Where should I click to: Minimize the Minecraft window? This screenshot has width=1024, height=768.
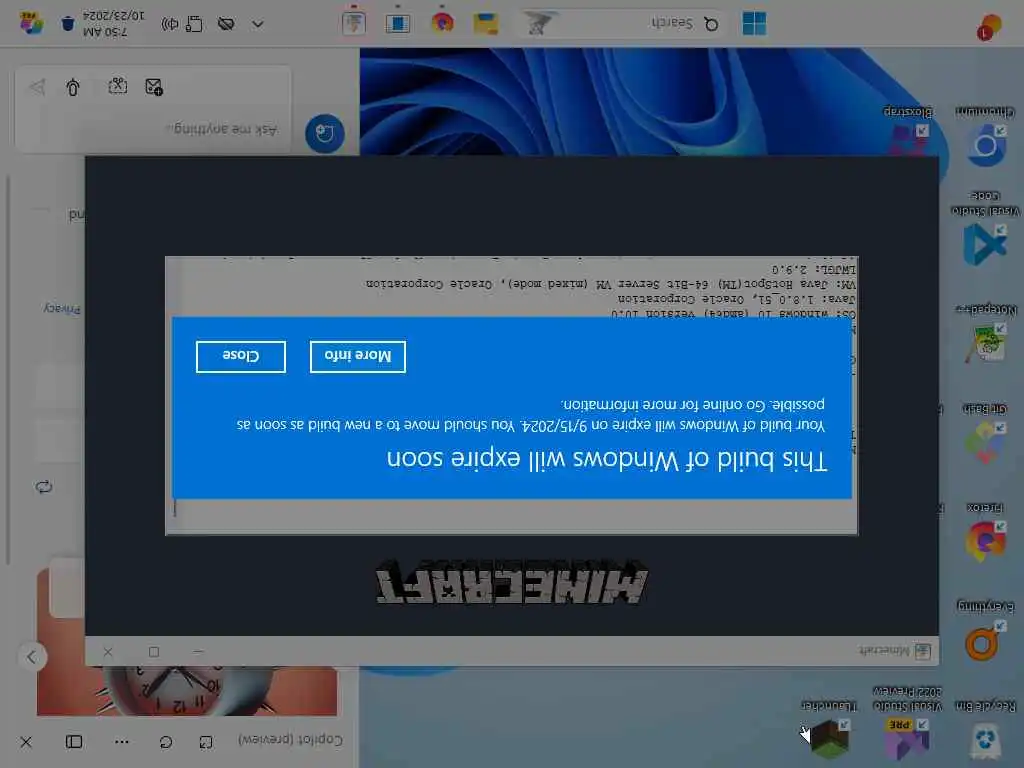point(198,652)
